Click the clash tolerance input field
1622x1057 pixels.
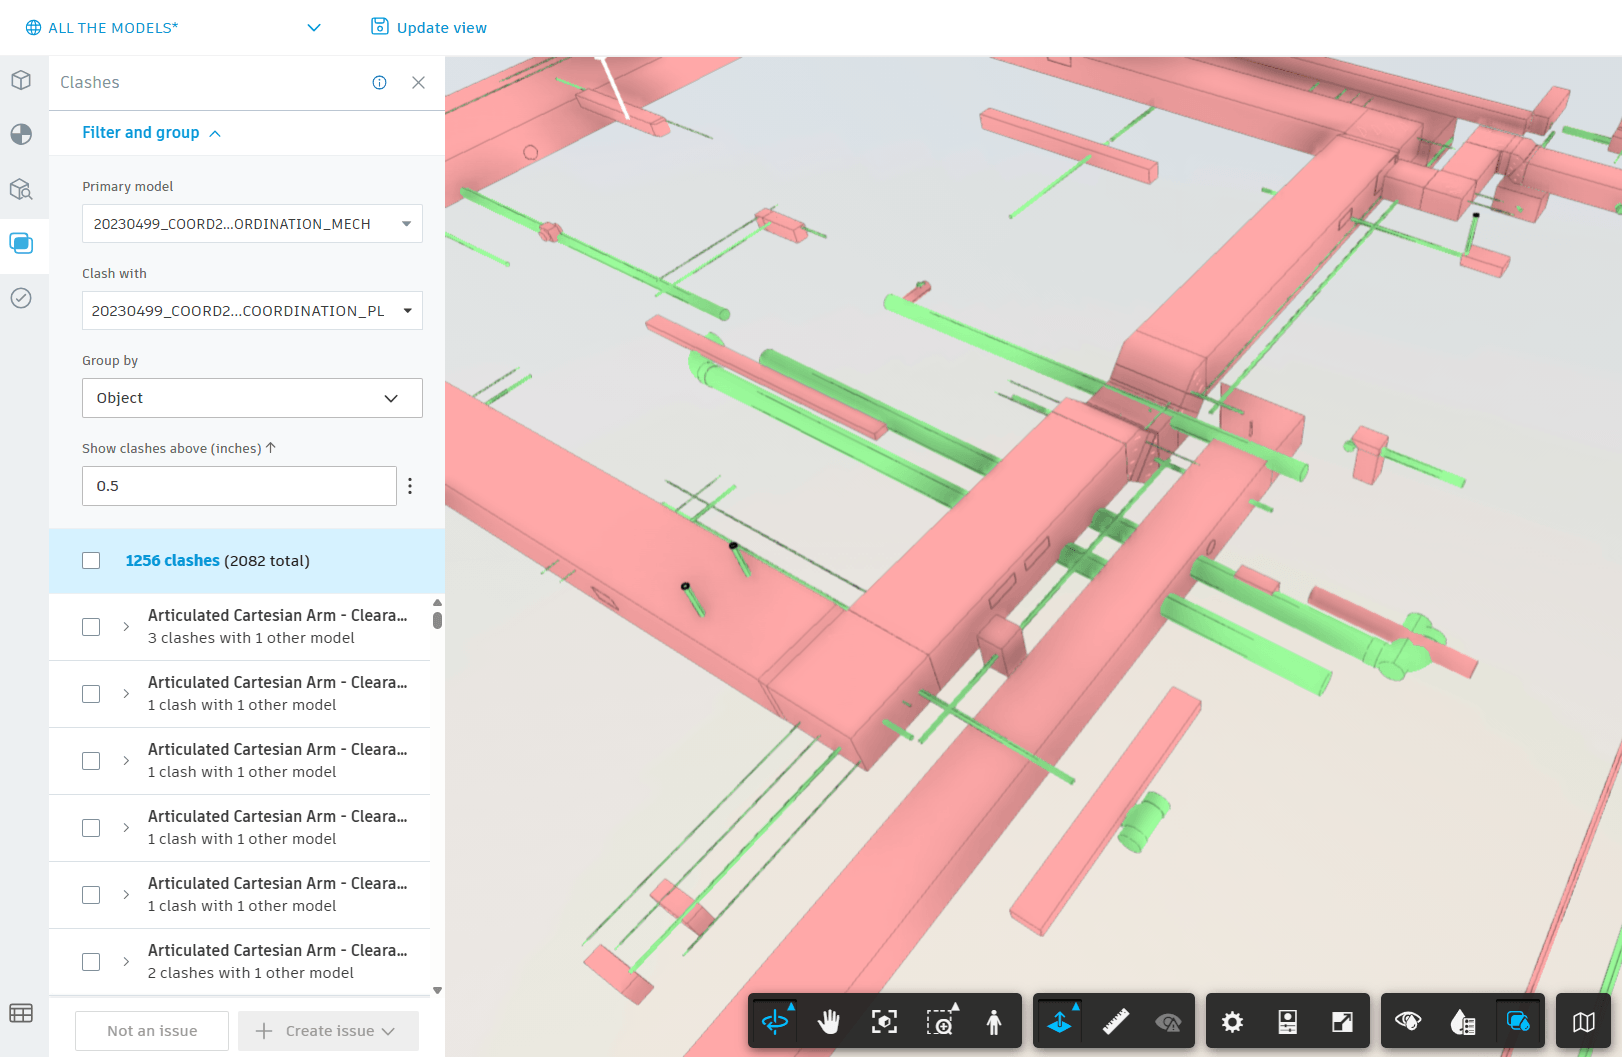tap(239, 486)
